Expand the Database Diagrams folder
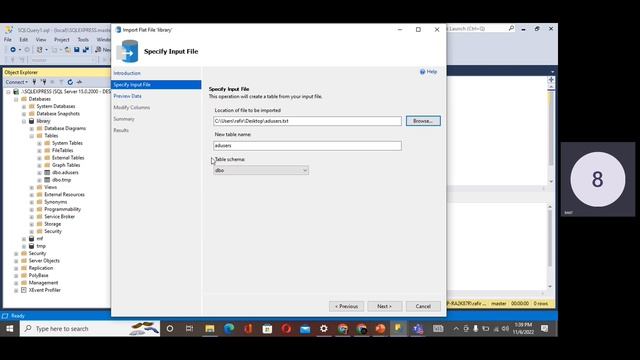 tap(31, 129)
